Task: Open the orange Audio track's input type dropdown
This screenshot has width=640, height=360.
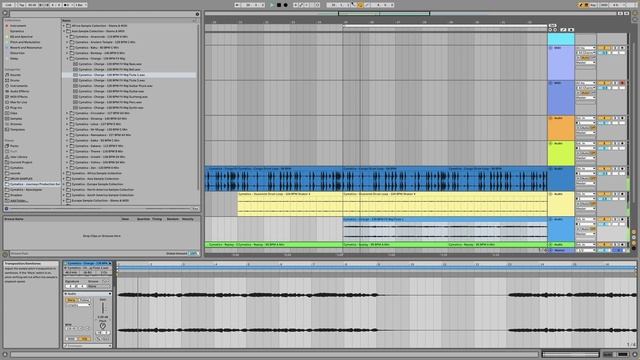Action: 586,118
